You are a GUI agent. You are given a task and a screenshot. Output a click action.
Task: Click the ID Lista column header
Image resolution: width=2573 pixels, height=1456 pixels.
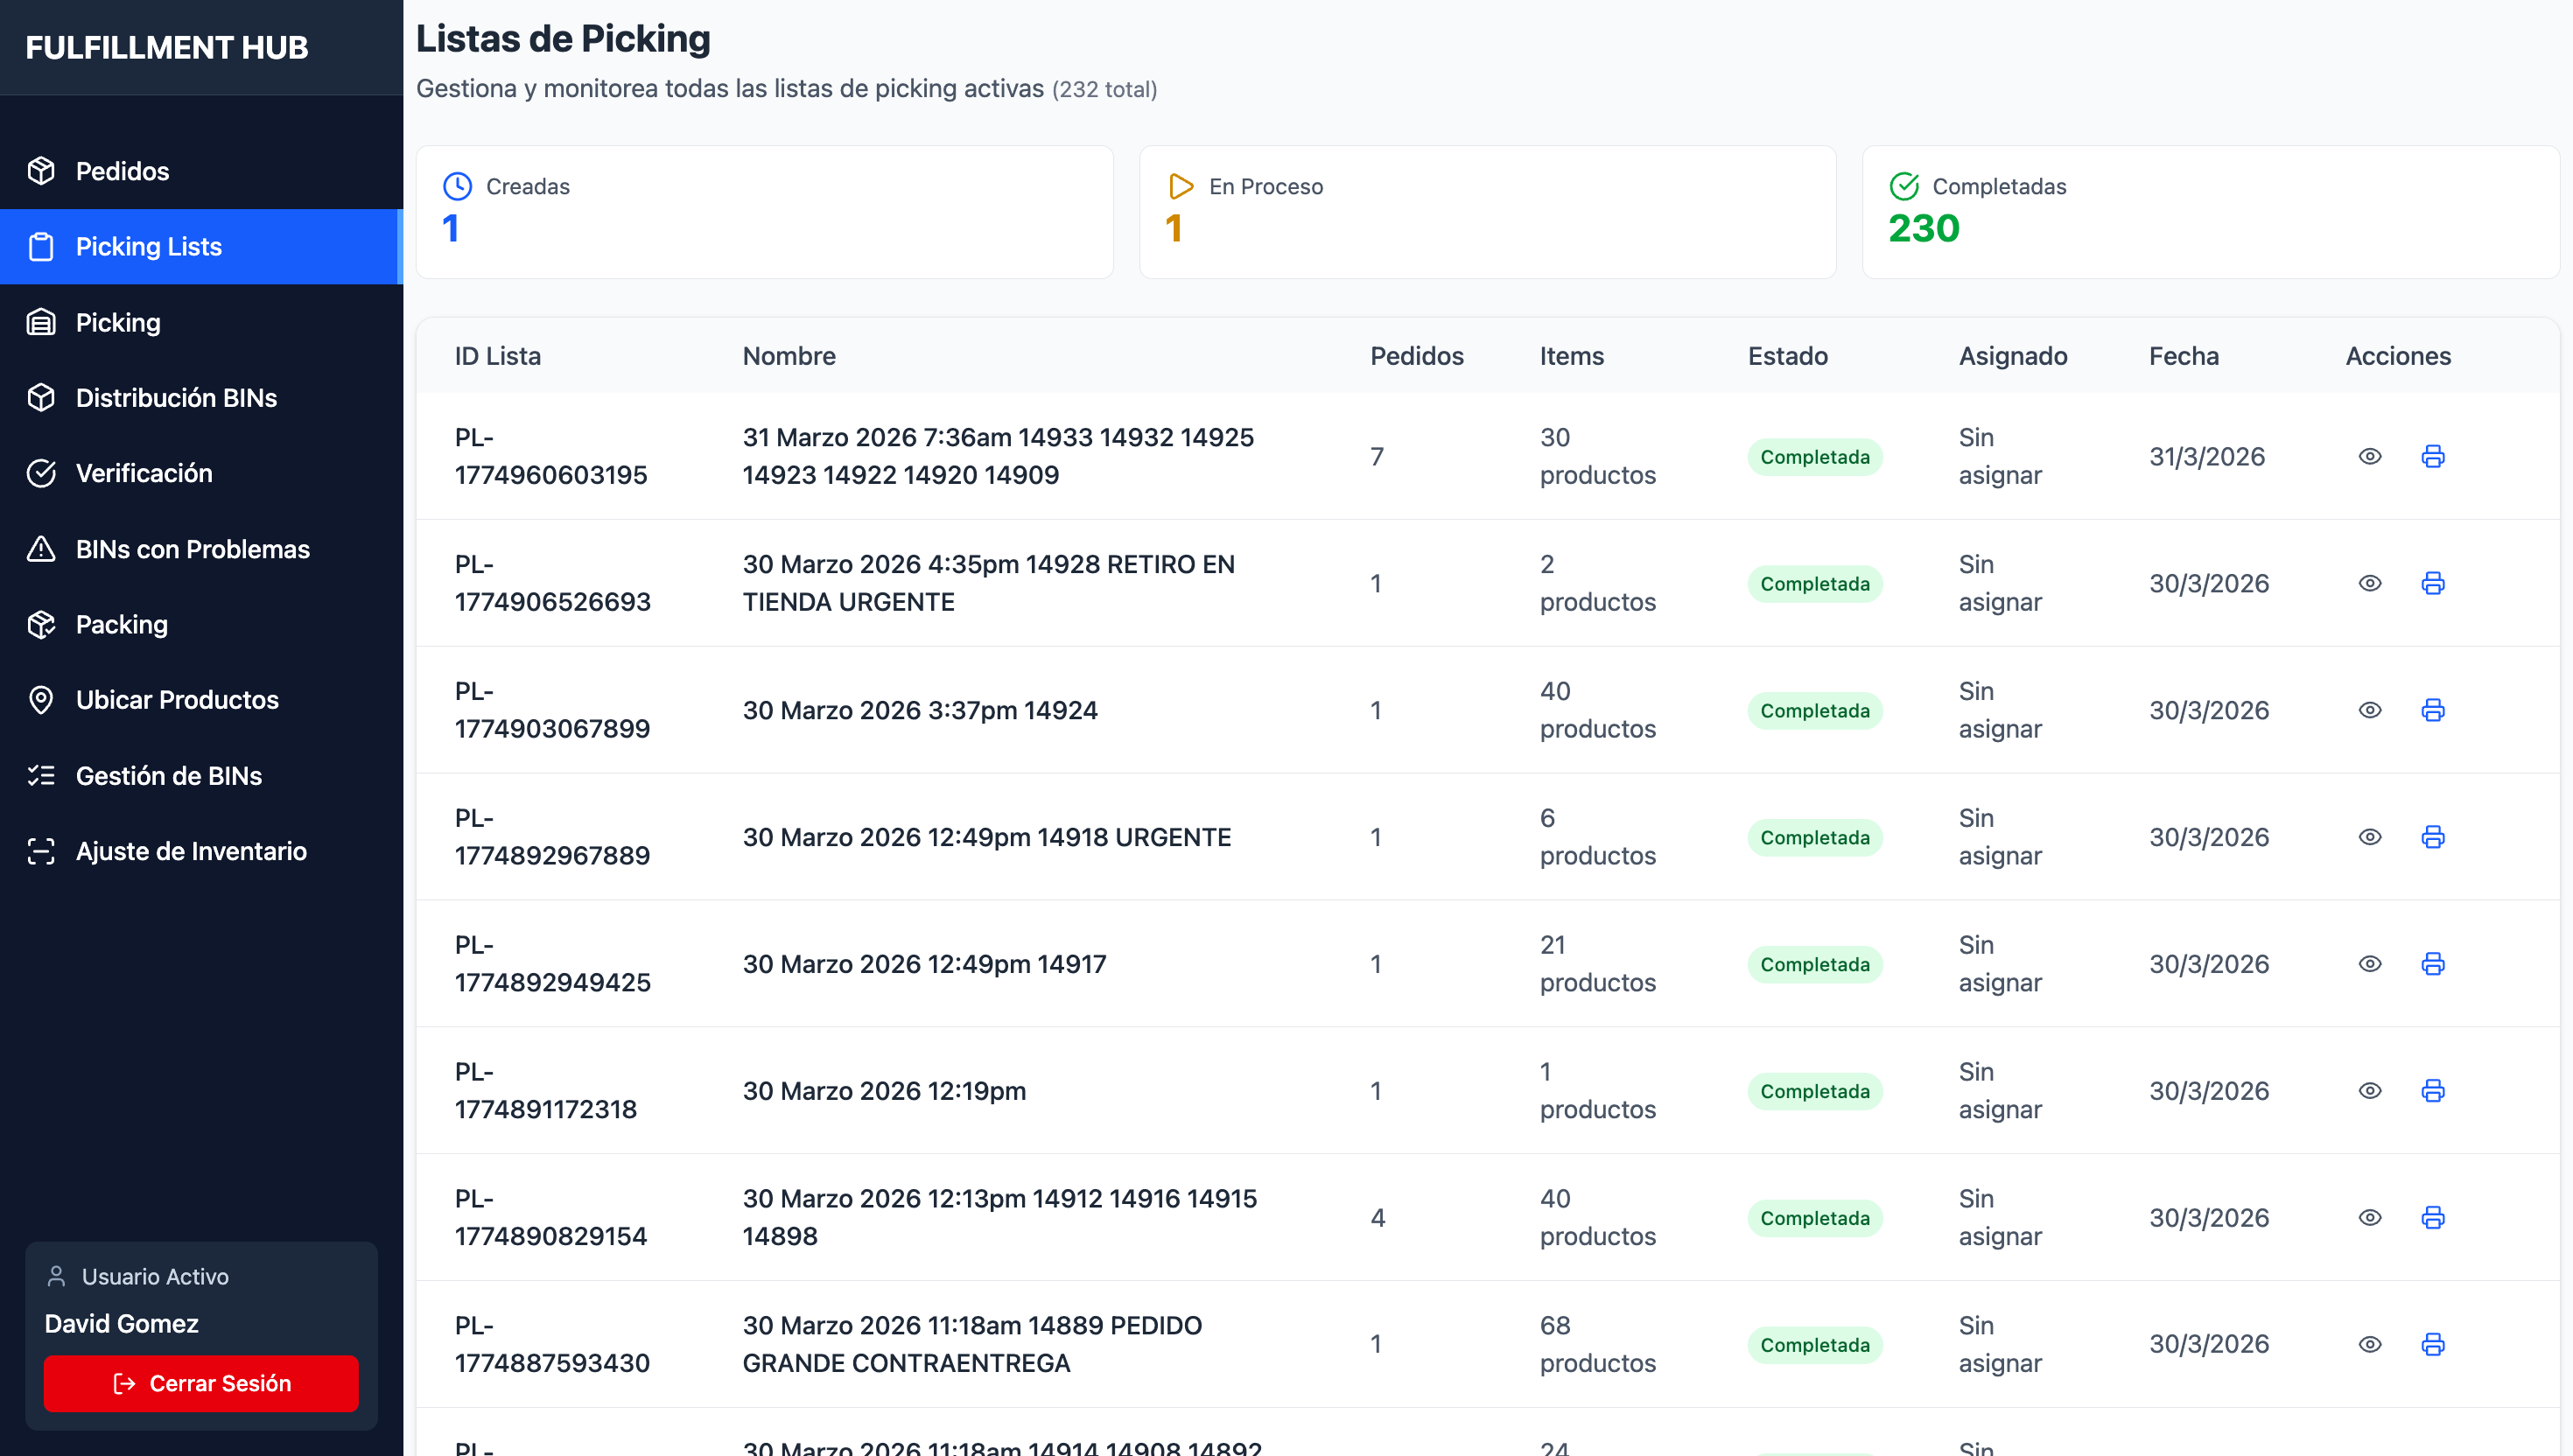pos(497,356)
